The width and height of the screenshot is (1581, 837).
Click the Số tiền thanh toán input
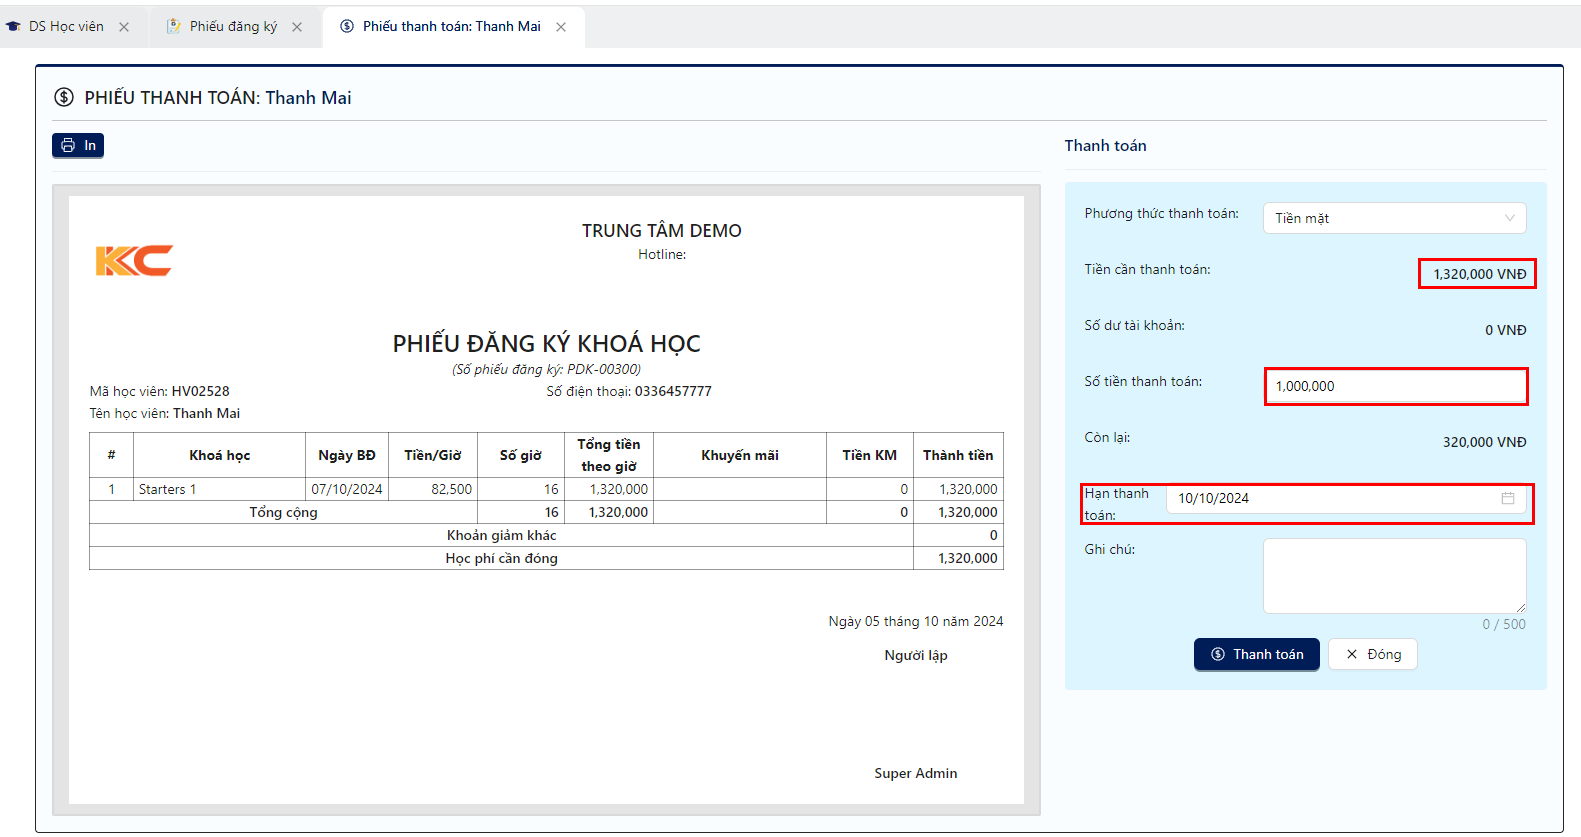pos(1395,386)
